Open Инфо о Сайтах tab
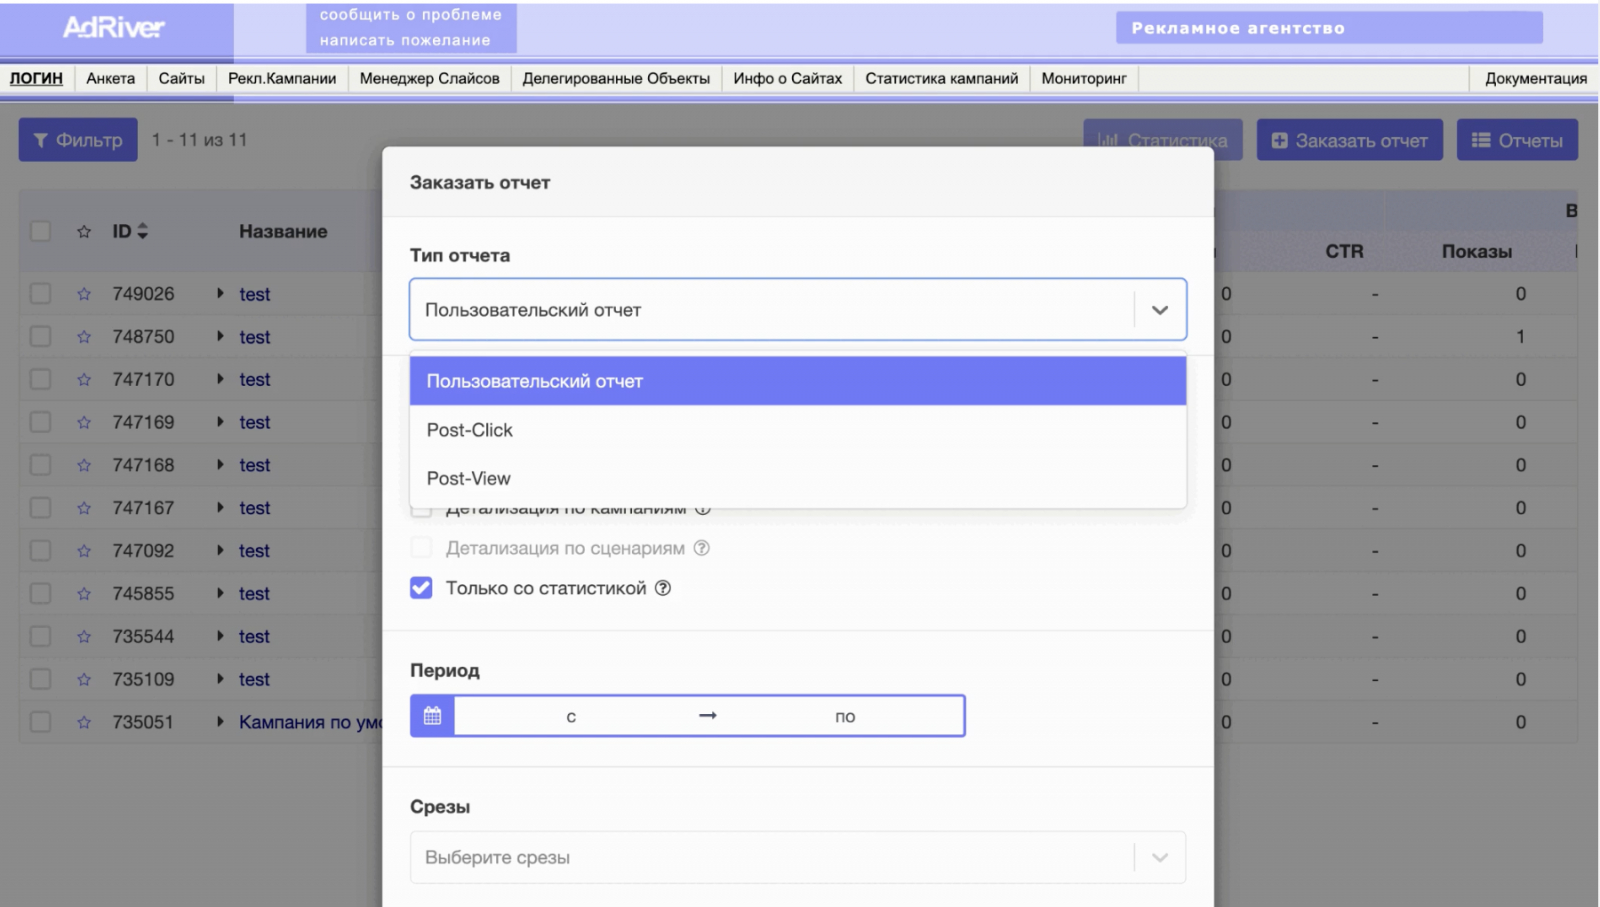The image size is (1600, 907). tap(788, 78)
